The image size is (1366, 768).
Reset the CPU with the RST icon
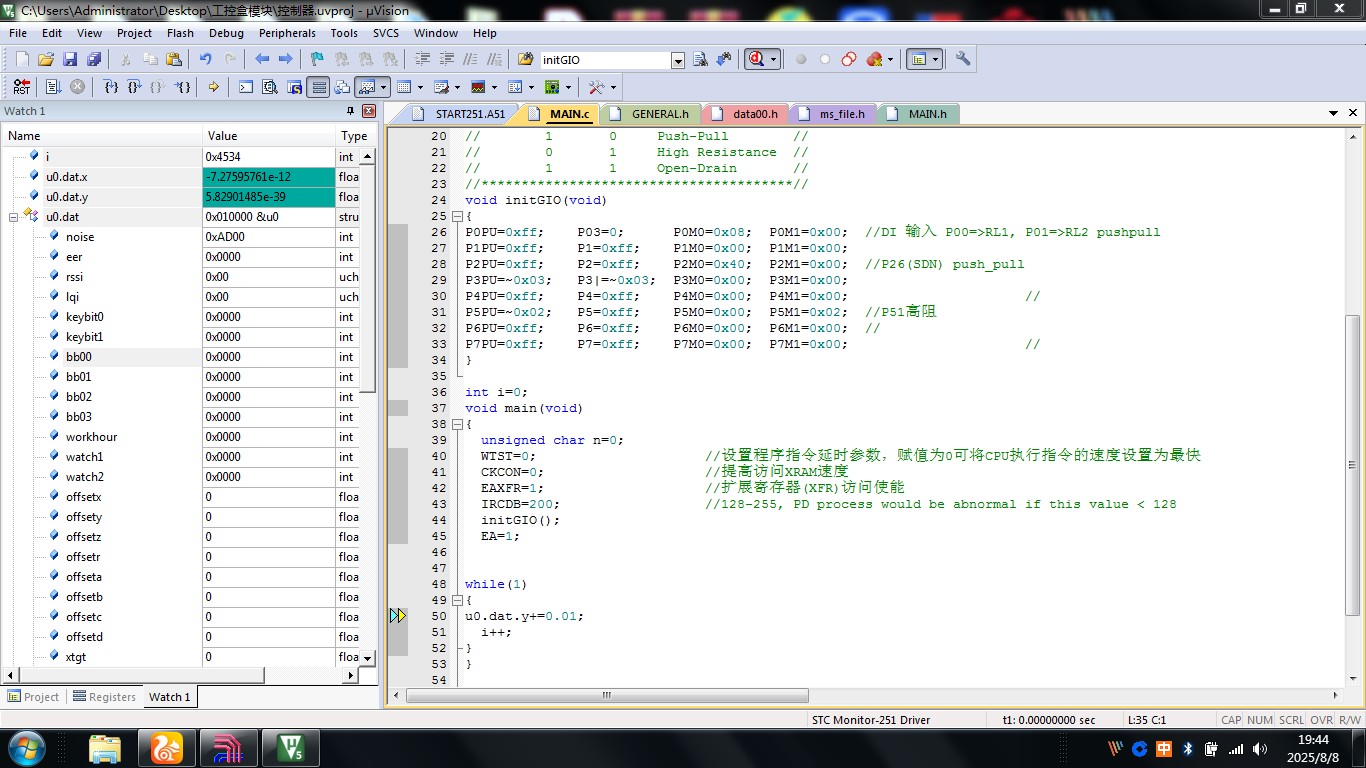[22, 87]
